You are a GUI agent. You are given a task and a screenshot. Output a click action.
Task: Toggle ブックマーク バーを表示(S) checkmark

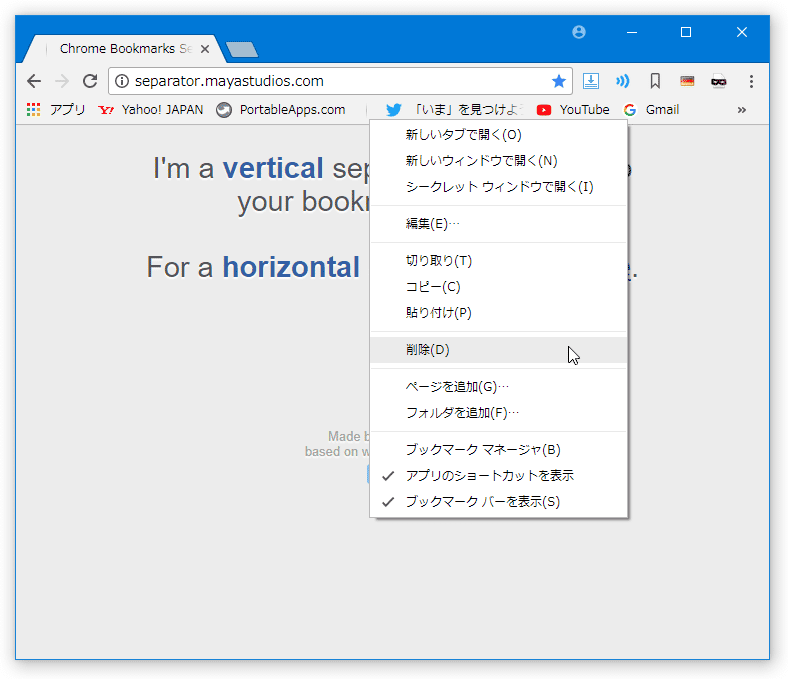click(499, 502)
